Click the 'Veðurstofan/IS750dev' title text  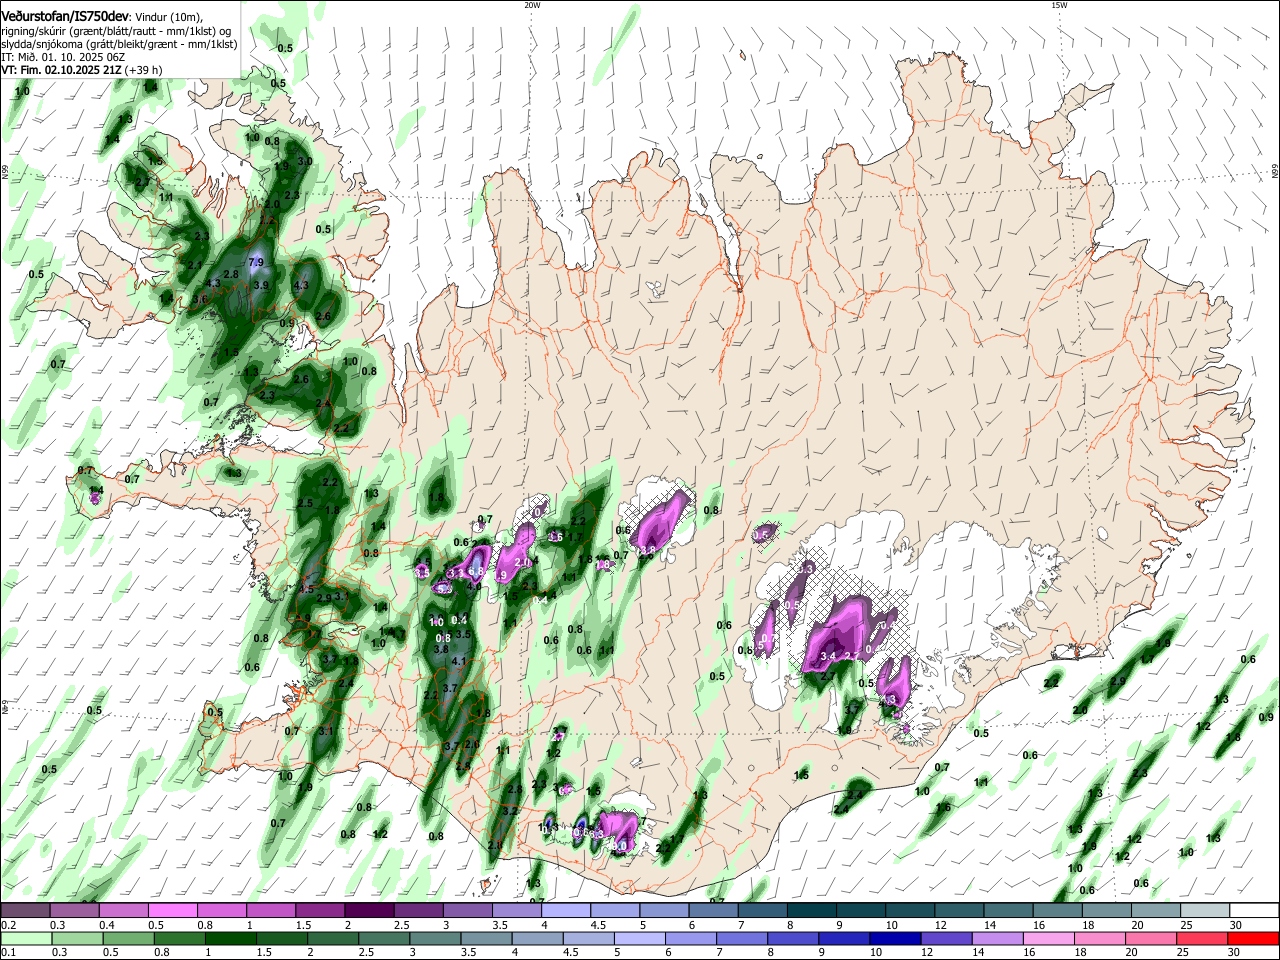coord(65,16)
